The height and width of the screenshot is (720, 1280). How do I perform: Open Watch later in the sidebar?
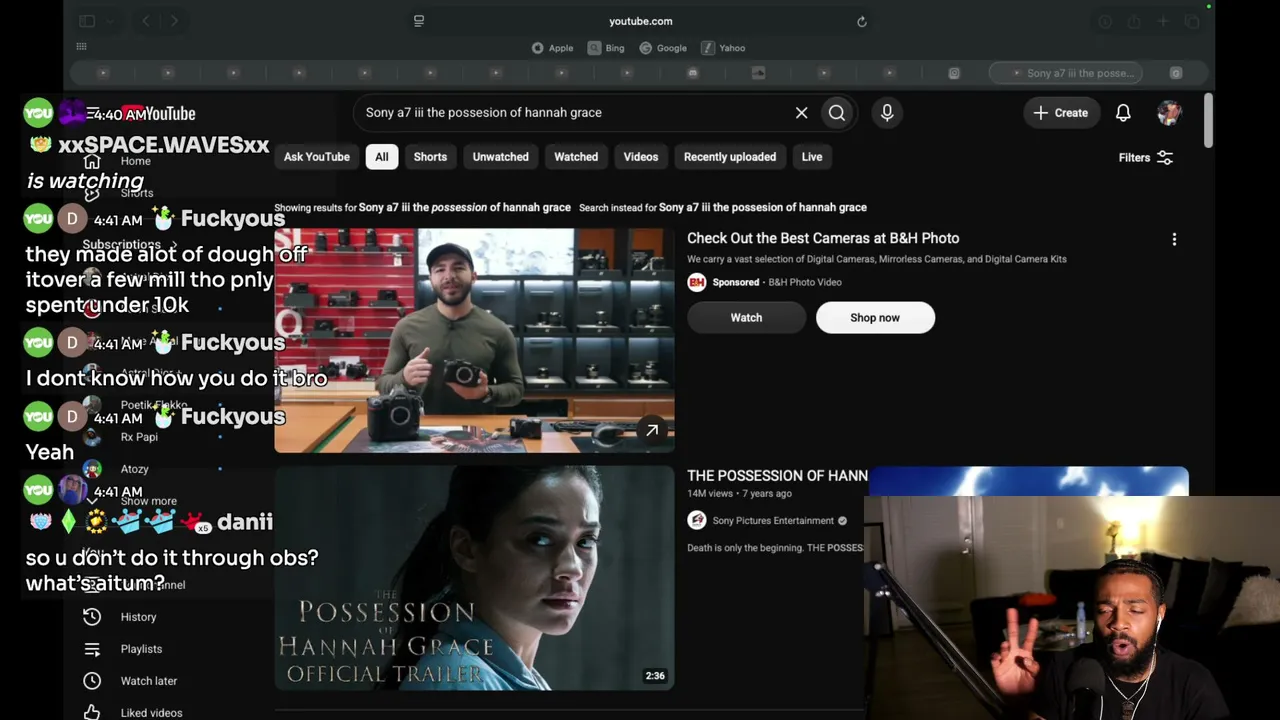click(148, 681)
